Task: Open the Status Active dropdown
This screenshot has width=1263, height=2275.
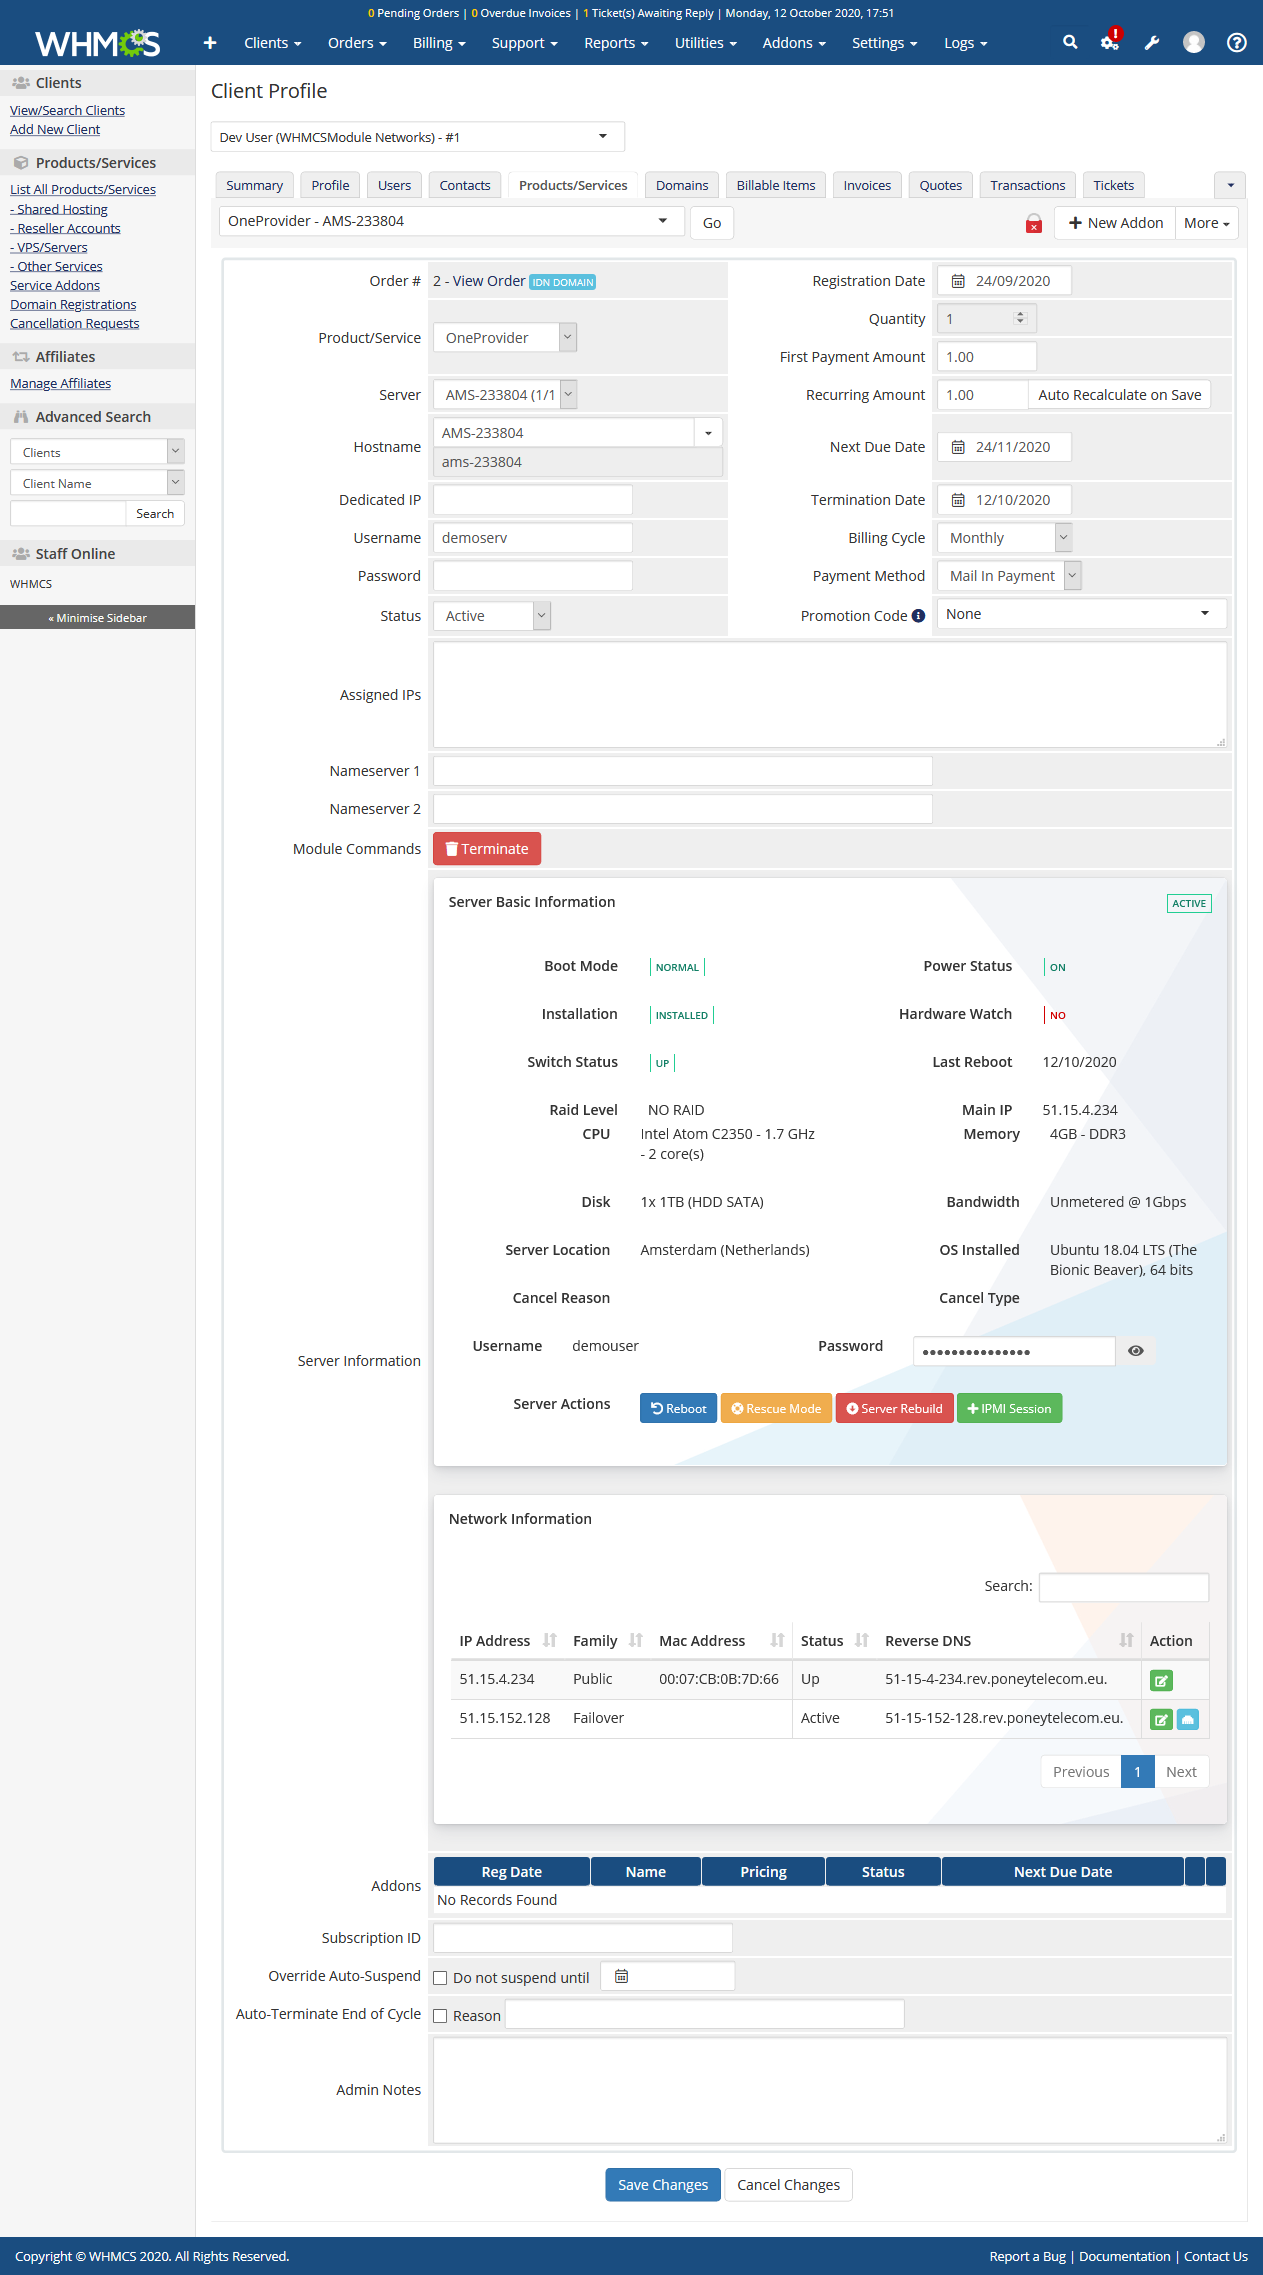Action: (x=492, y=616)
